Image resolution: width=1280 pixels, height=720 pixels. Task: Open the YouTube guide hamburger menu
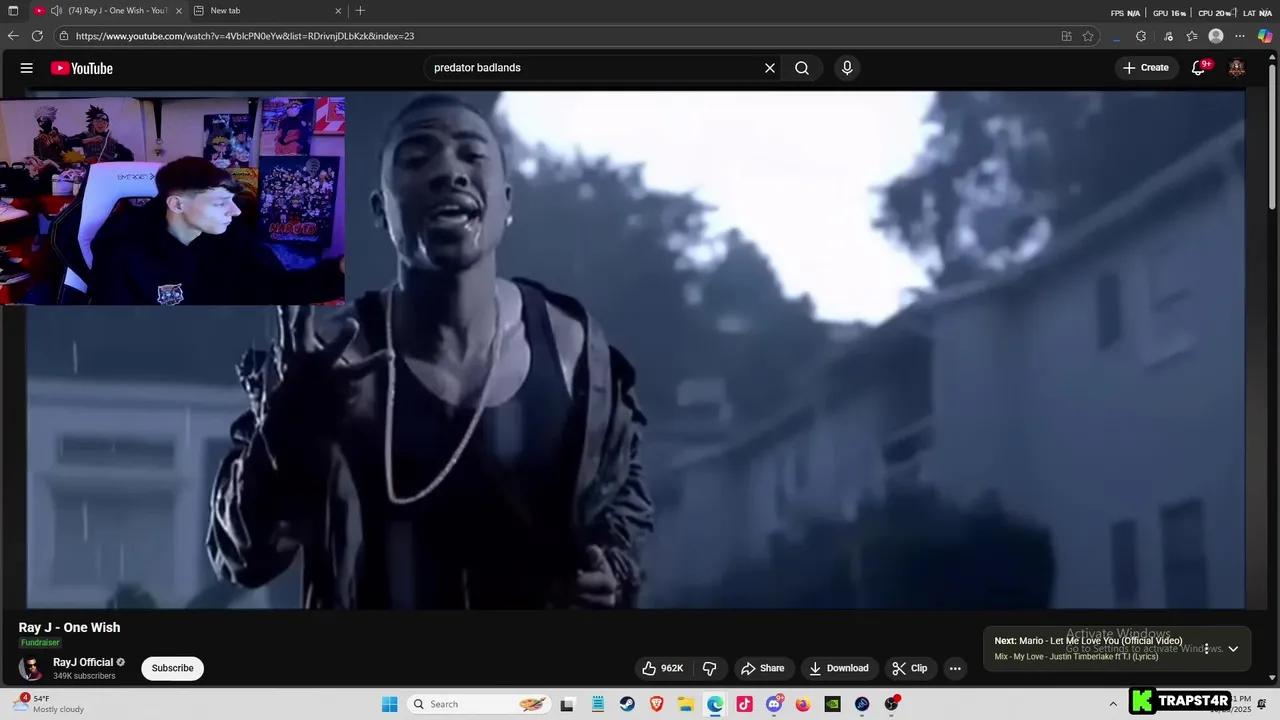[27, 68]
